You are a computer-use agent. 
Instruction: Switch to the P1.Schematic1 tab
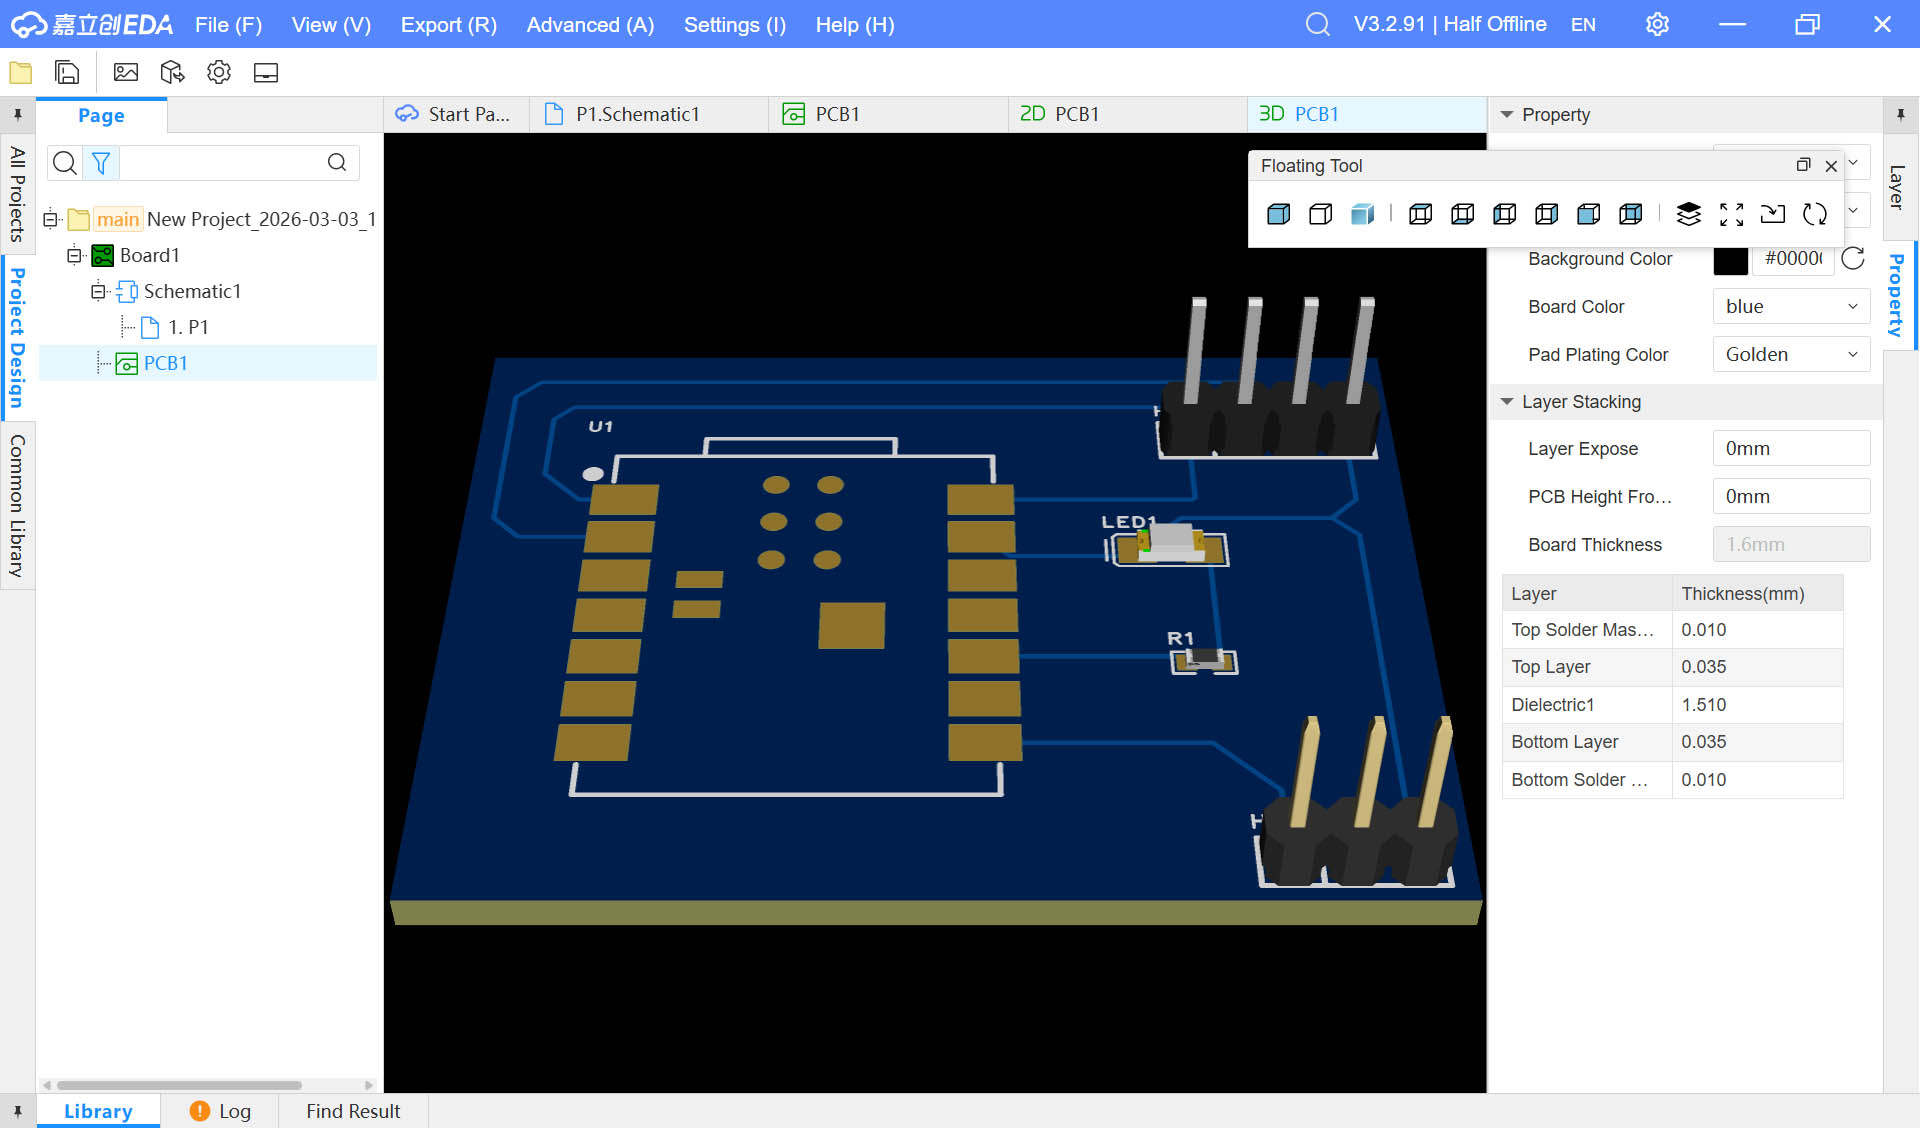(x=637, y=114)
